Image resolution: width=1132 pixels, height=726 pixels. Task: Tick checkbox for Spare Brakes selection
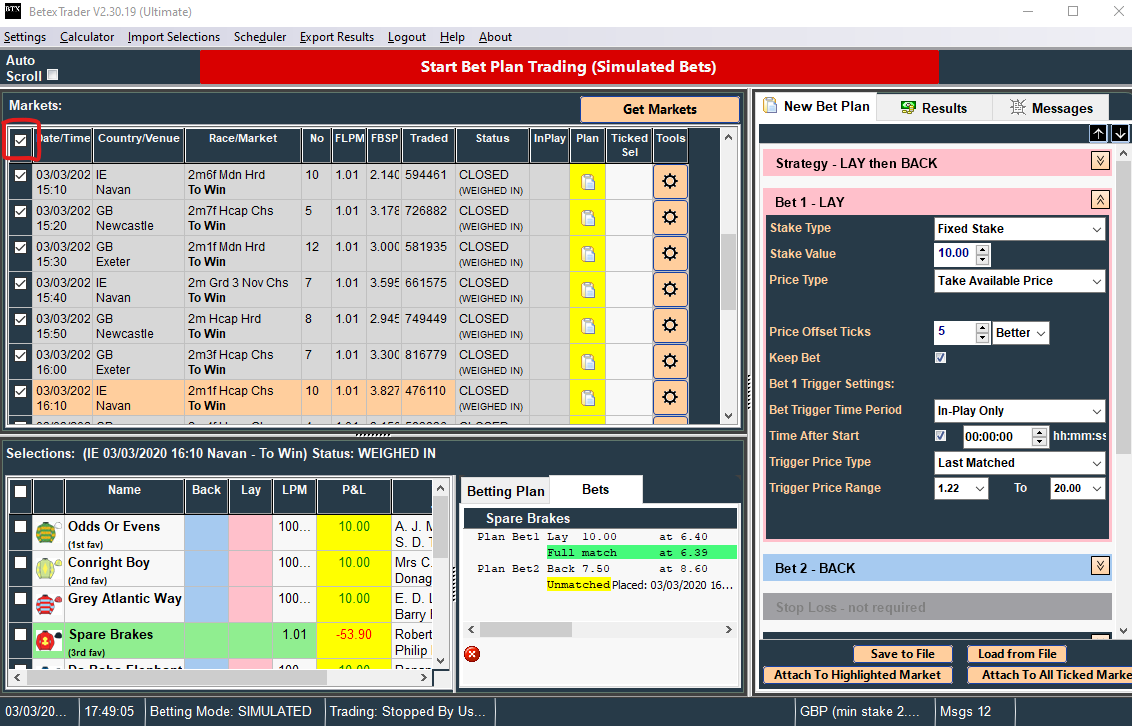20,635
